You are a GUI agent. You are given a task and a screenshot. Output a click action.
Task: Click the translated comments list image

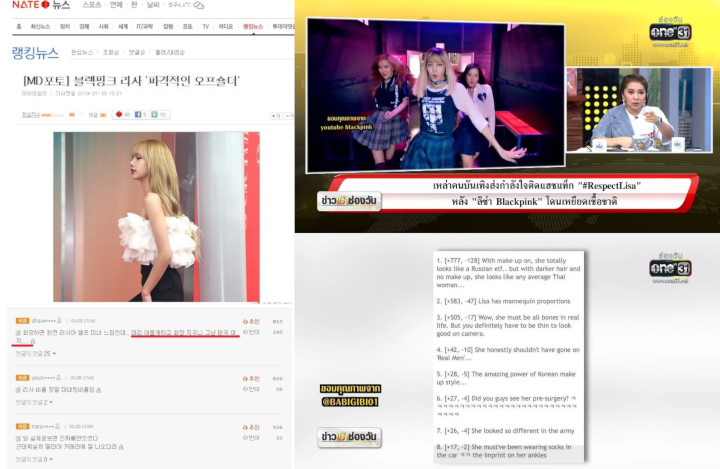click(x=509, y=356)
